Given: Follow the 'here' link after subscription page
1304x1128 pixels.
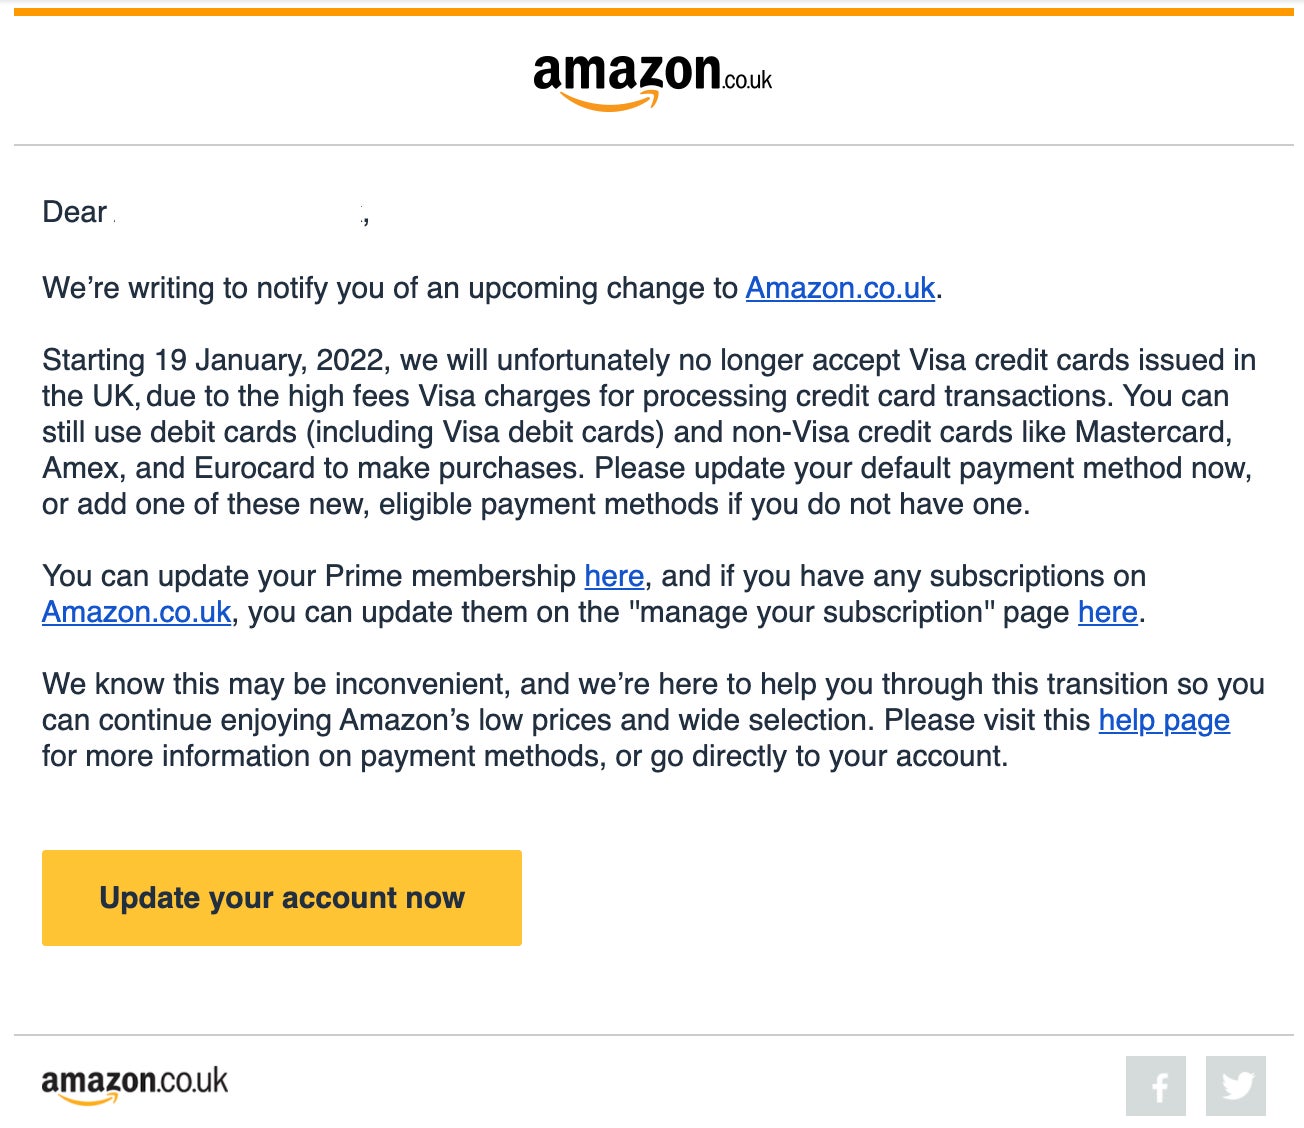Looking at the screenshot, I should (x=1108, y=612).
